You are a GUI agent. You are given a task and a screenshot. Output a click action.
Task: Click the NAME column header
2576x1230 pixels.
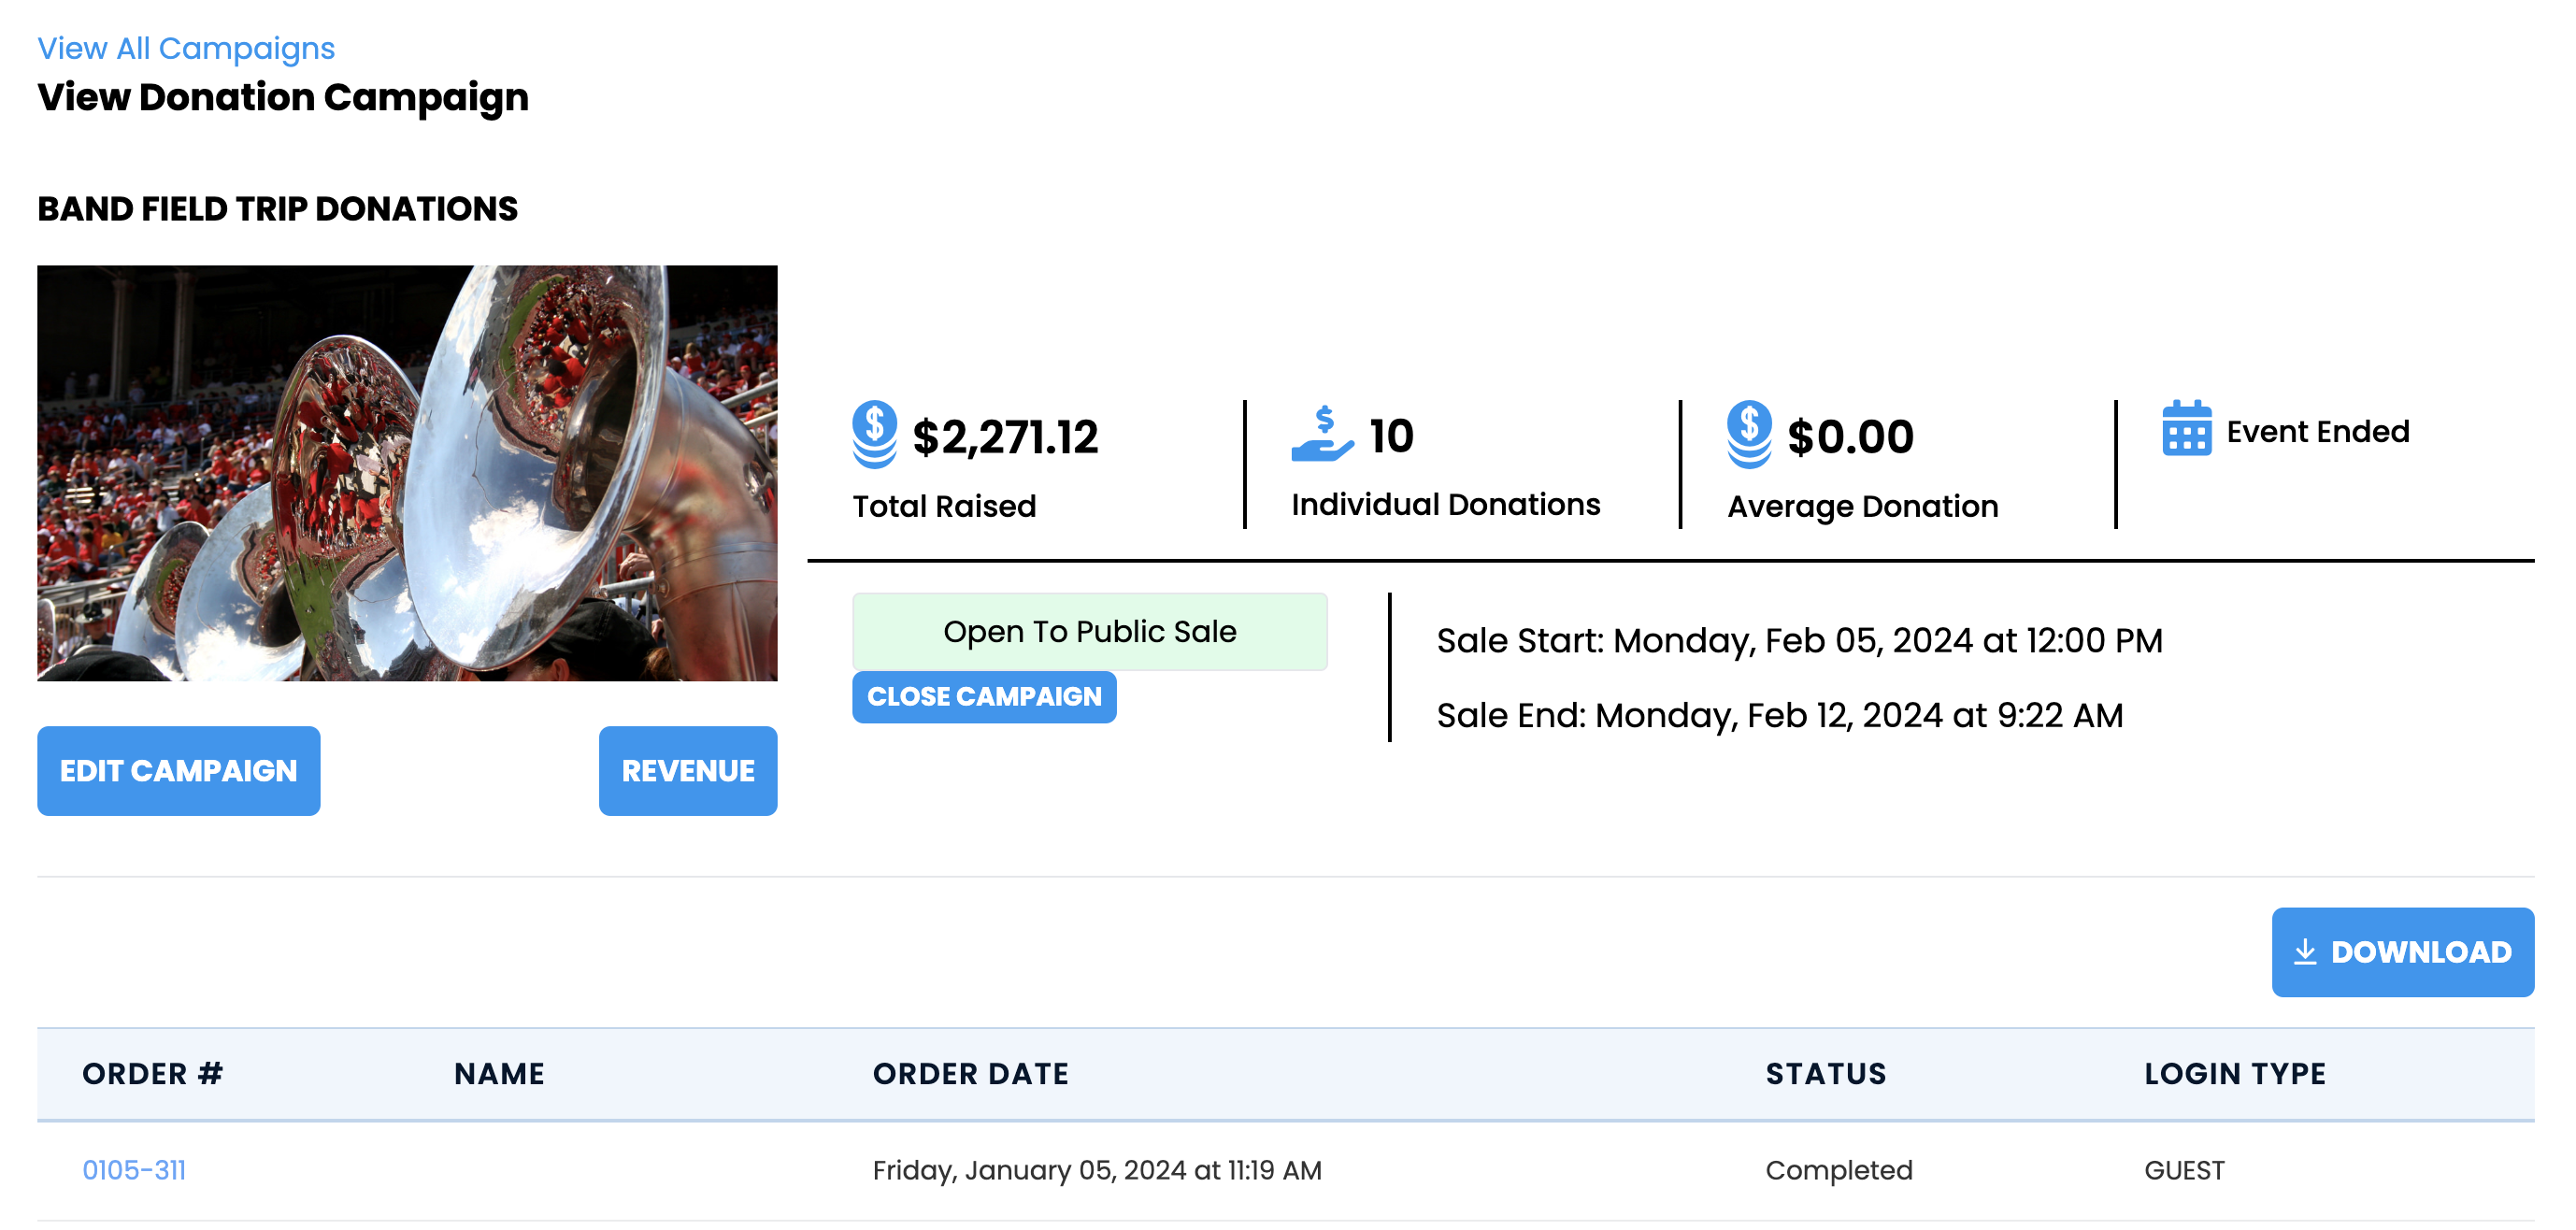[499, 1073]
